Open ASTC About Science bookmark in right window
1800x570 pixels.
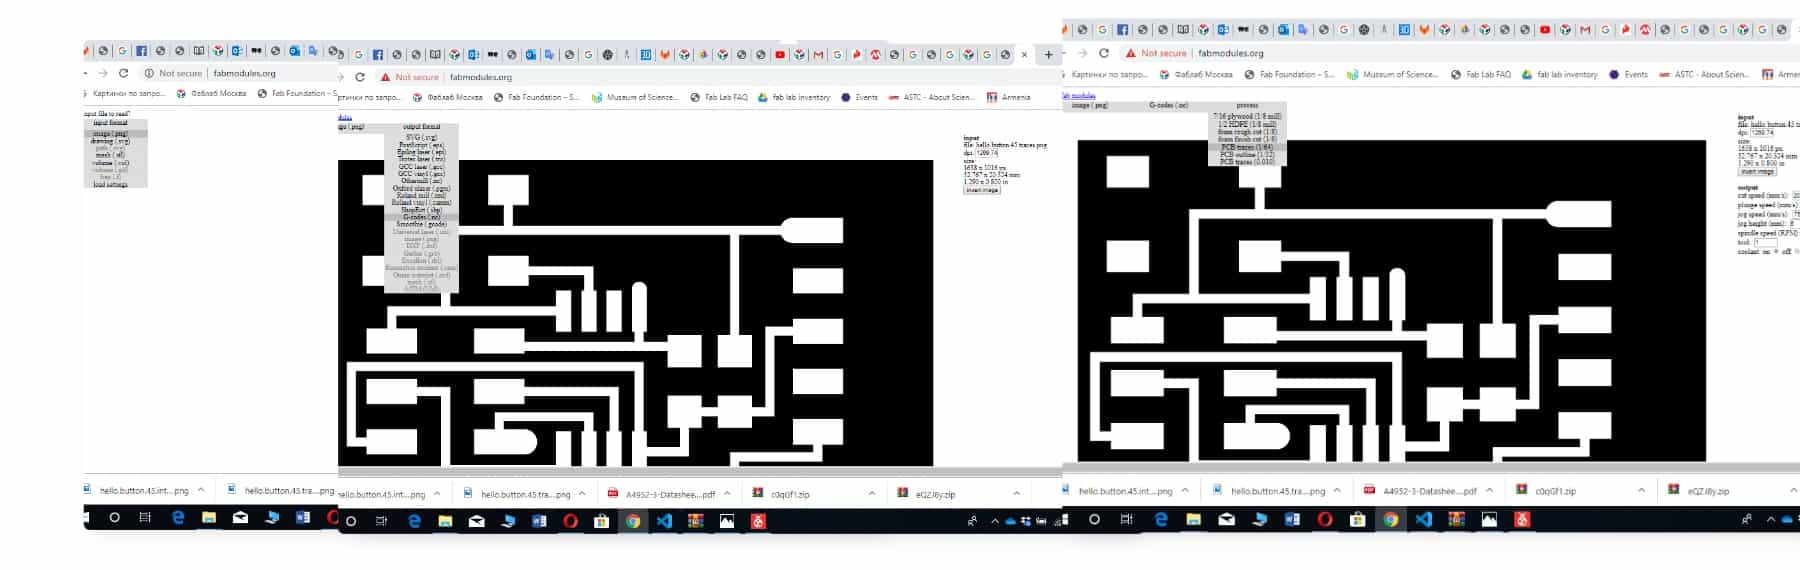click(1704, 74)
